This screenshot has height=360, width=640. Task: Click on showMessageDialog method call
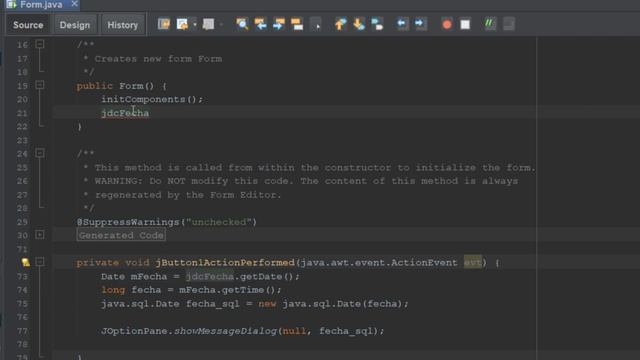coord(225,331)
